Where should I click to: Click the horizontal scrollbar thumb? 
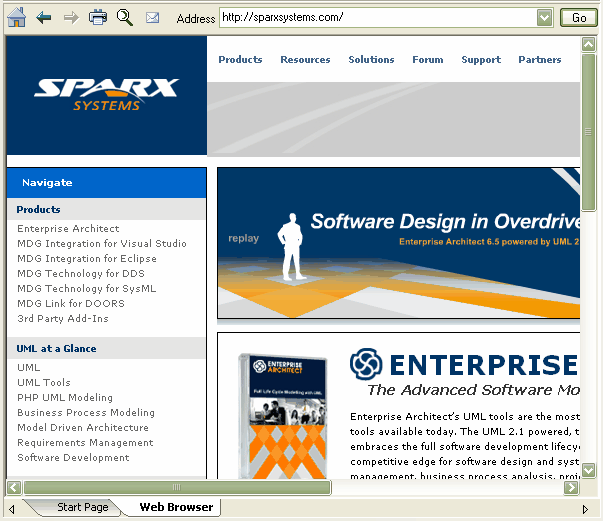pos(177,488)
